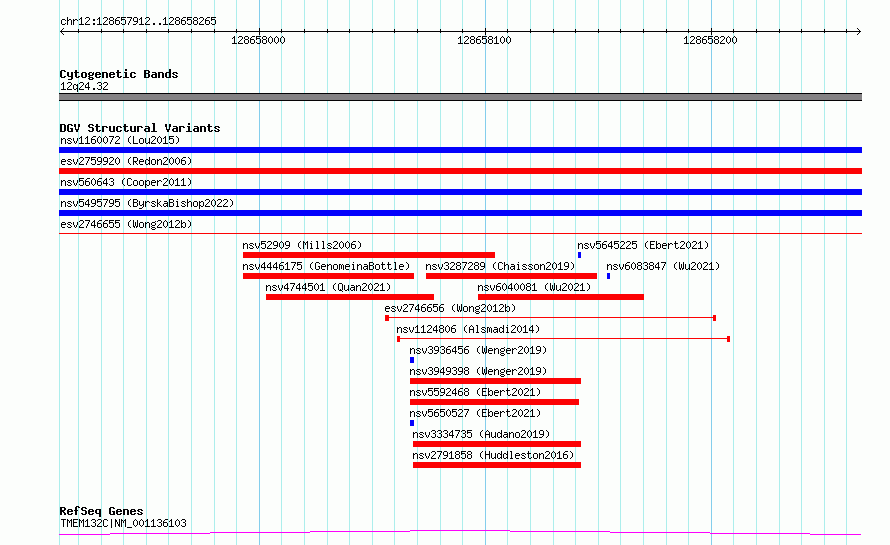Click the right arrow end of the ruler

859,32
